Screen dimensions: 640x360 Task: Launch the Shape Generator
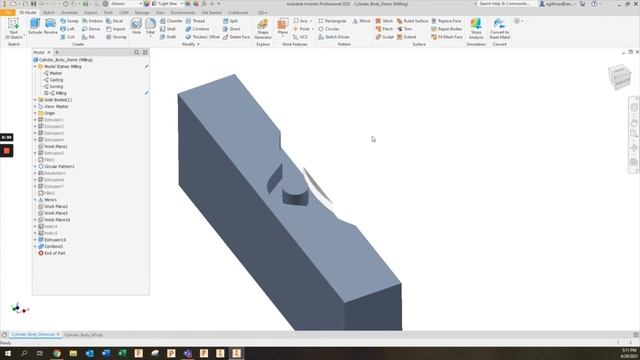263,28
